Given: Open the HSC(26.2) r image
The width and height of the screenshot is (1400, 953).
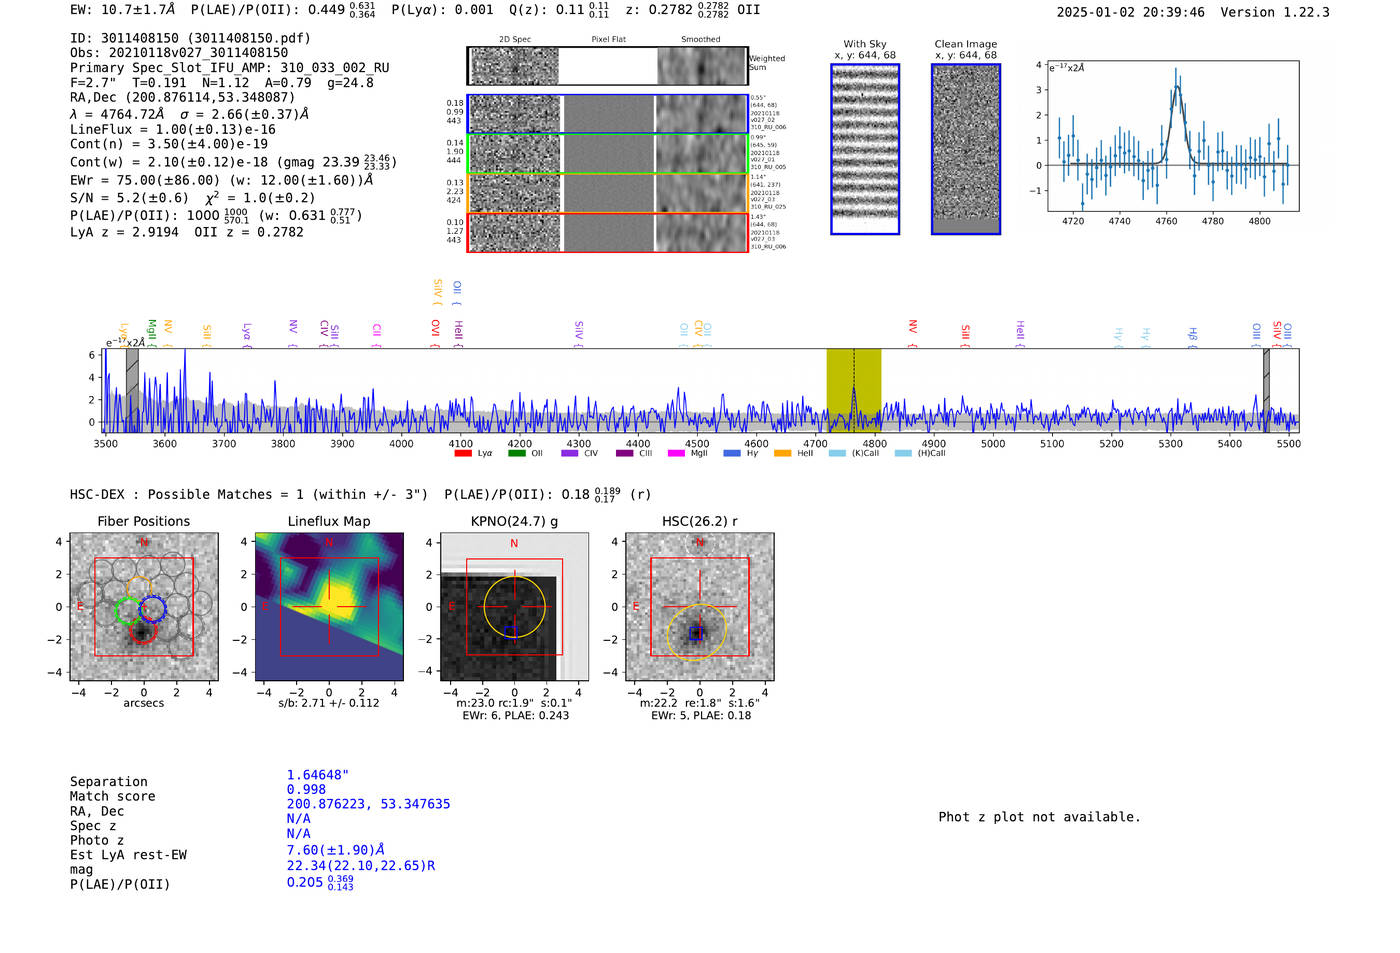Looking at the screenshot, I should point(700,607).
